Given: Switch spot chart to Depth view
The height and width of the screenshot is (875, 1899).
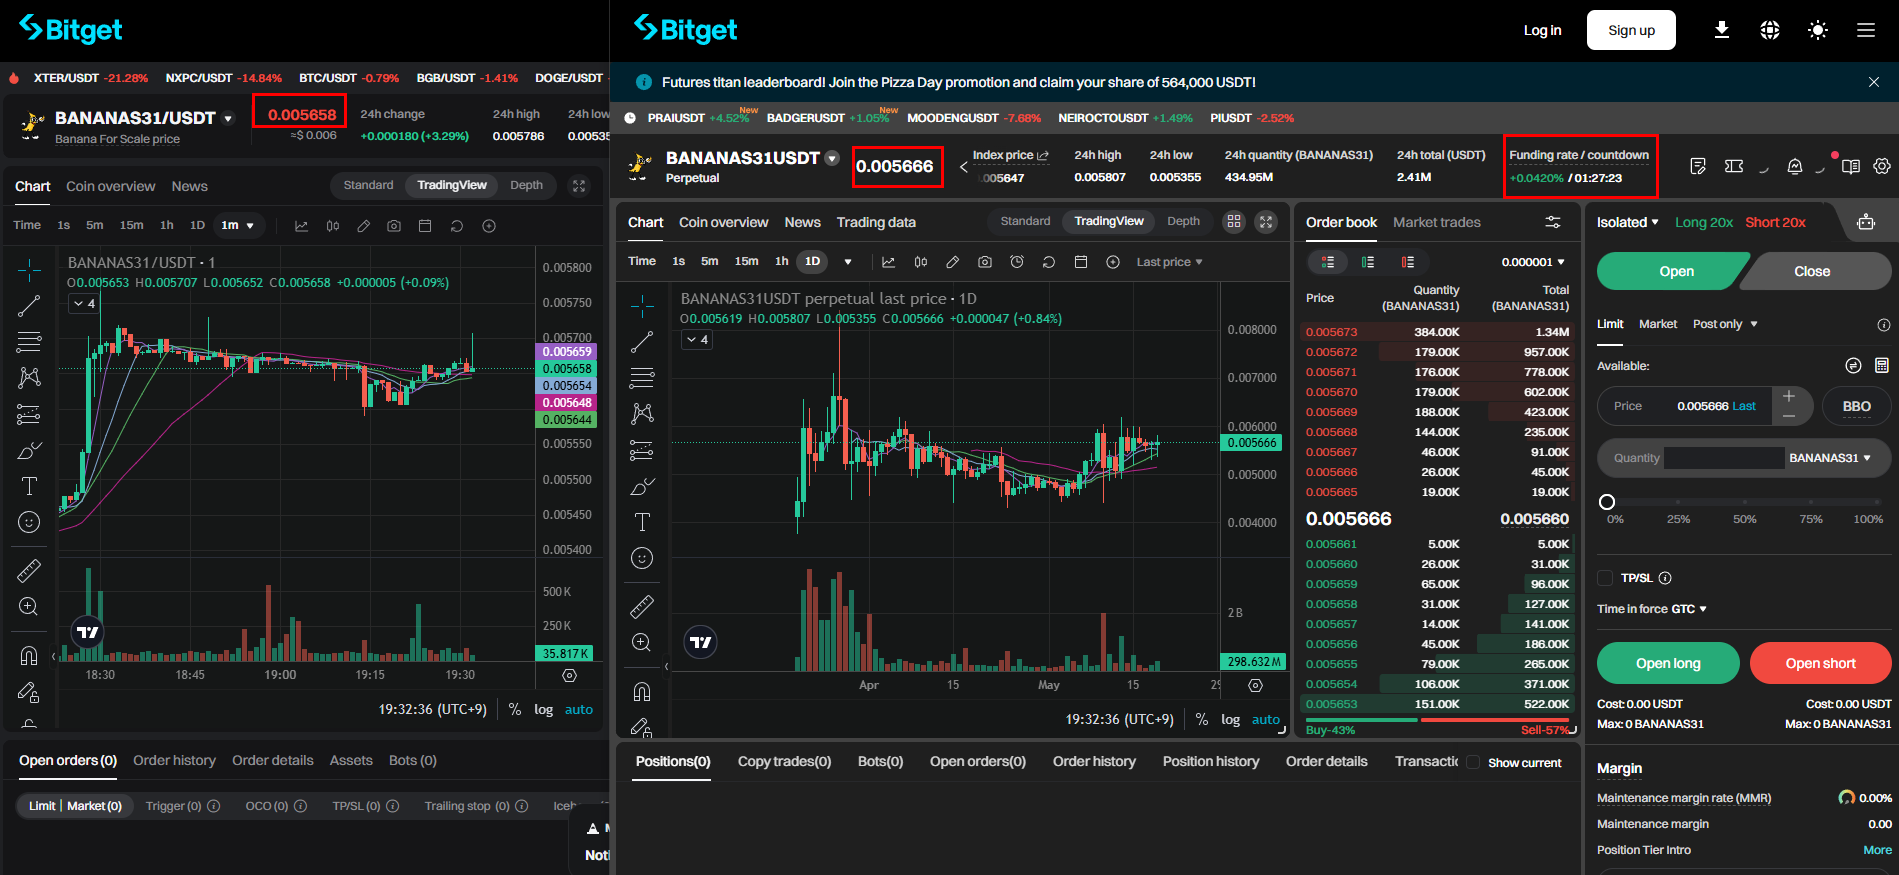Looking at the screenshot, I should pos(526,185).
